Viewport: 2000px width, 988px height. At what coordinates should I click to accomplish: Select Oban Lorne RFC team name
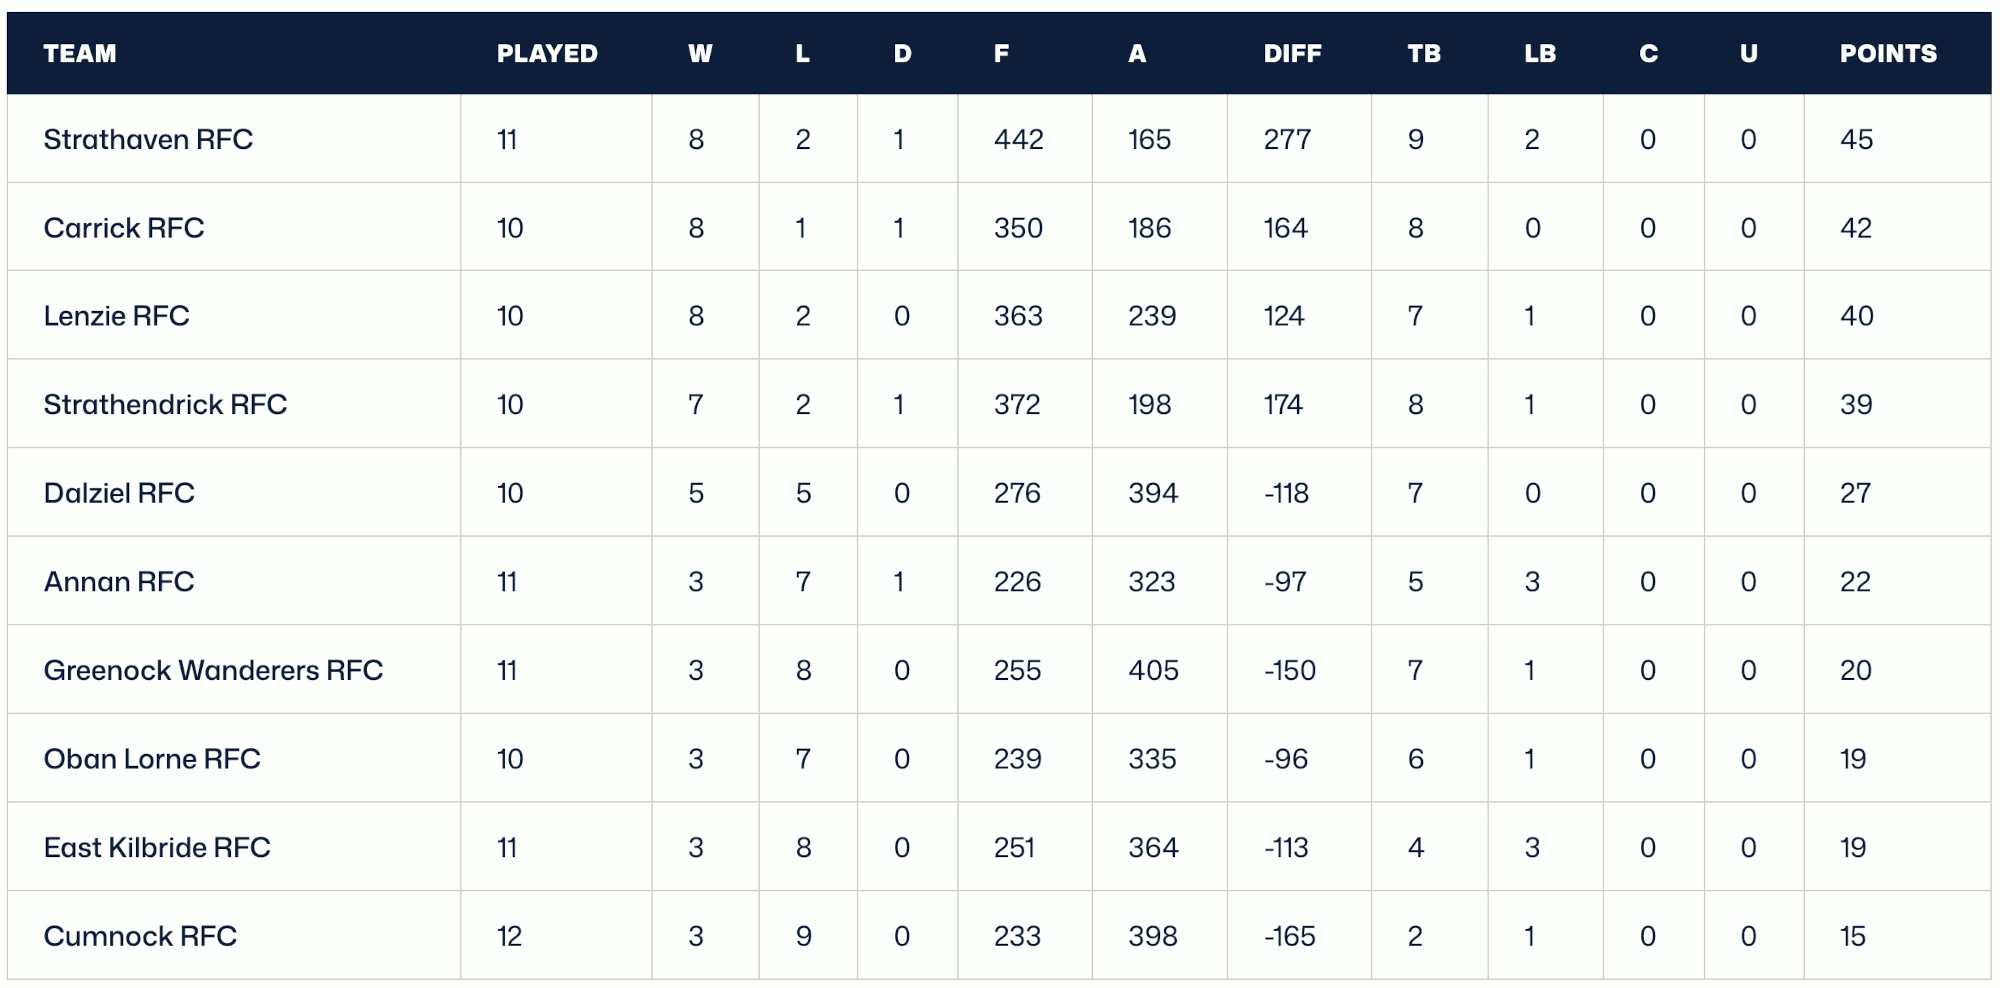point(152,759)
